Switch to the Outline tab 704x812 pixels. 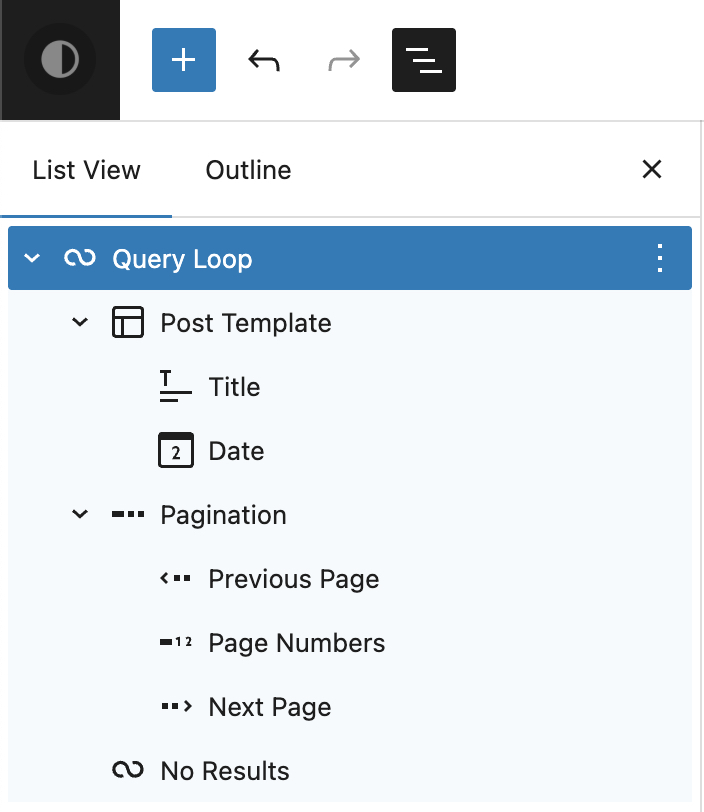click(248, 170)
